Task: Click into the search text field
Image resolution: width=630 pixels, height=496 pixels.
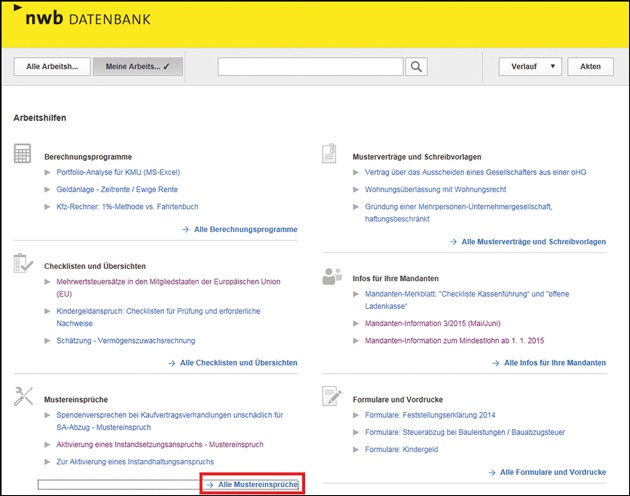Action: click(x=311, y=67)
